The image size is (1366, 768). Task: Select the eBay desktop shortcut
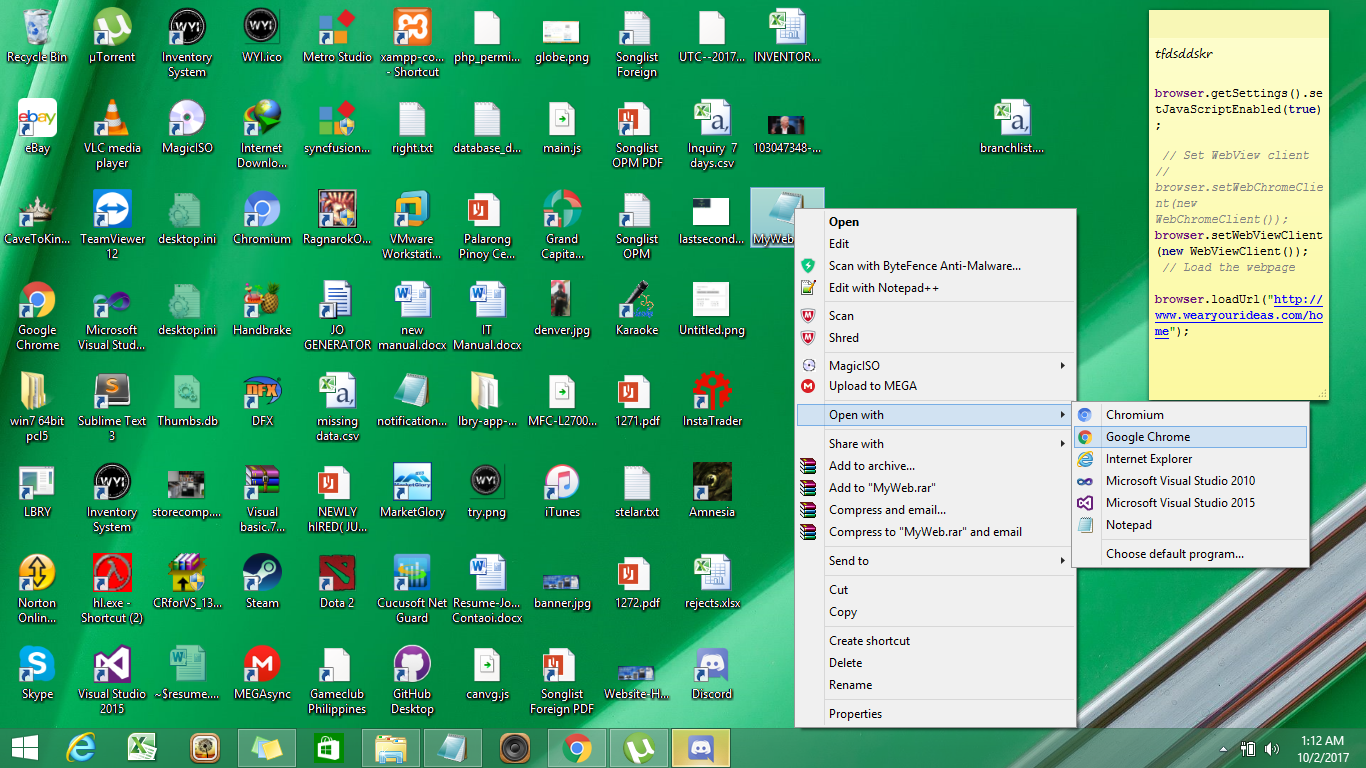[37, 127]
